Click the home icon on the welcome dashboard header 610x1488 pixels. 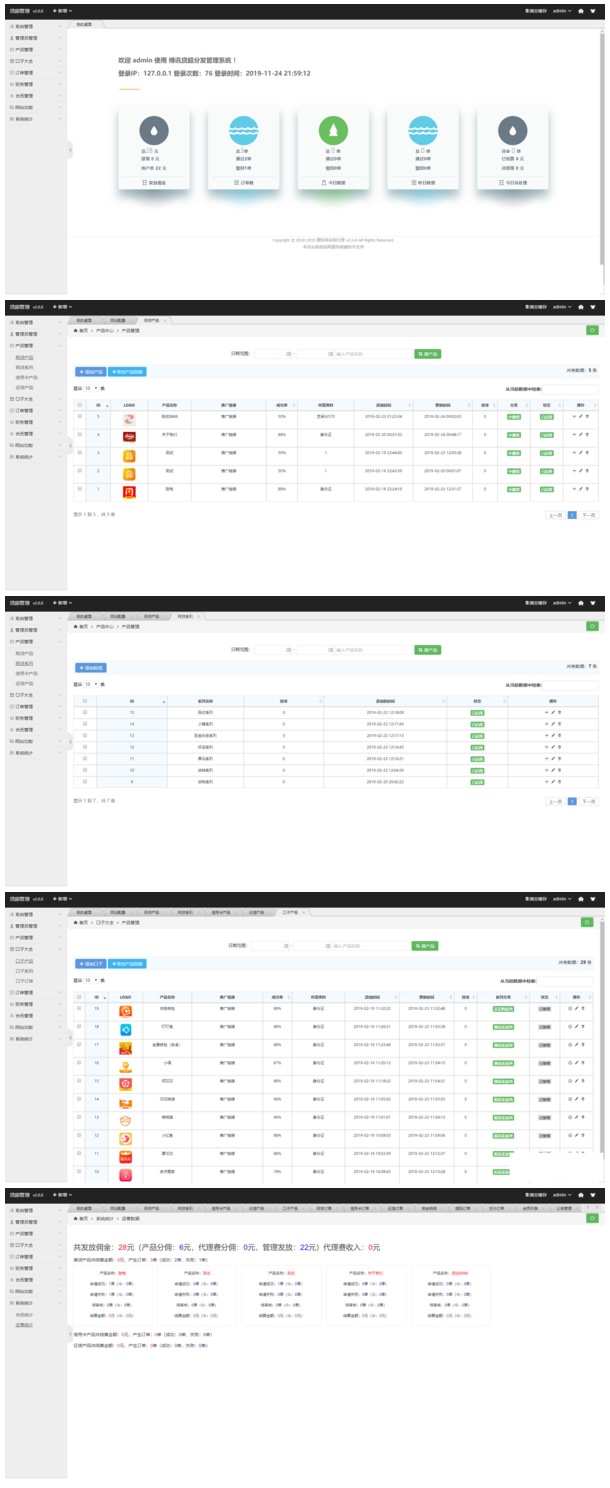tap(581, 12)
